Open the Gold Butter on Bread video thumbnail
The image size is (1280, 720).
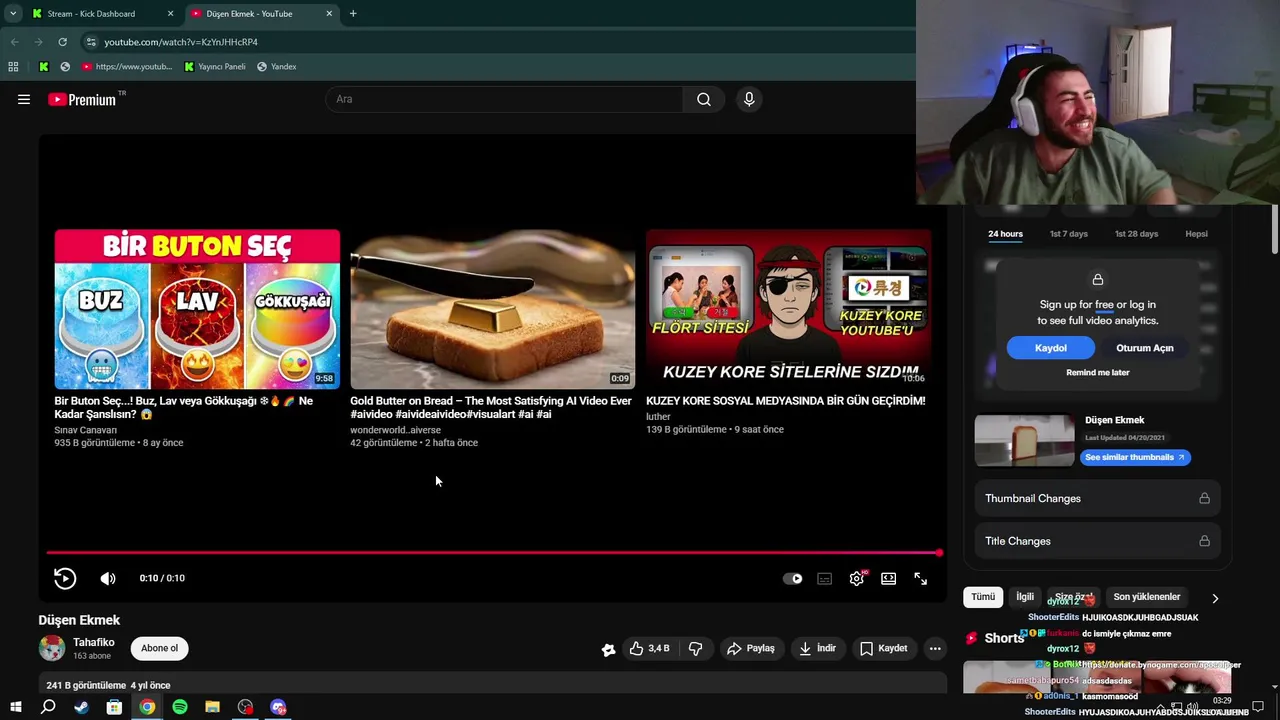[x=492, y=309]
